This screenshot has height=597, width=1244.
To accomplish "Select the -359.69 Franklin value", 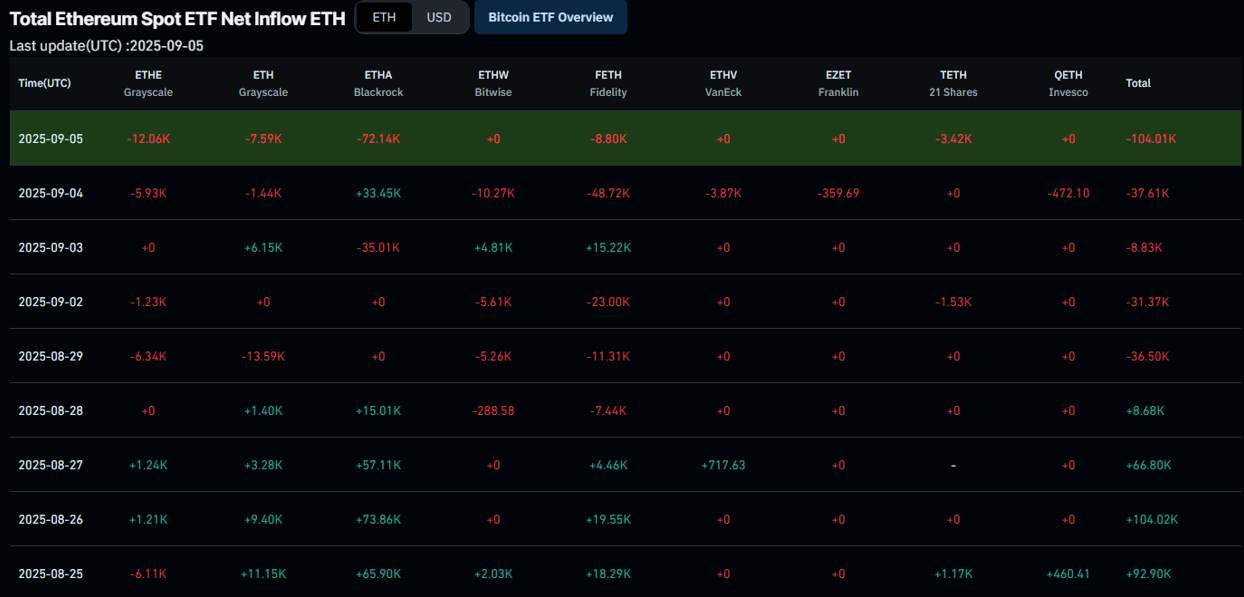I will [838, 193].
